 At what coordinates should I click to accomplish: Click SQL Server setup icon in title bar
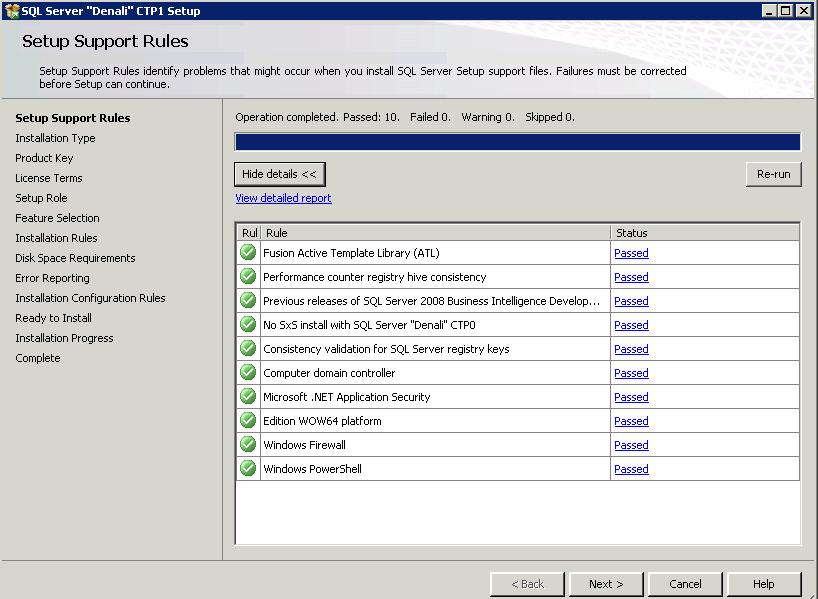pos(11,11)
